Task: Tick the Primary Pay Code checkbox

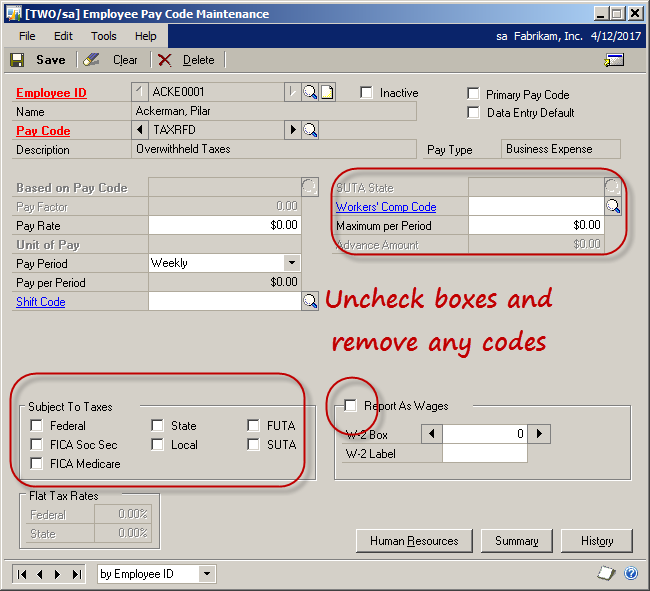Action: click(x=473, y=94)
